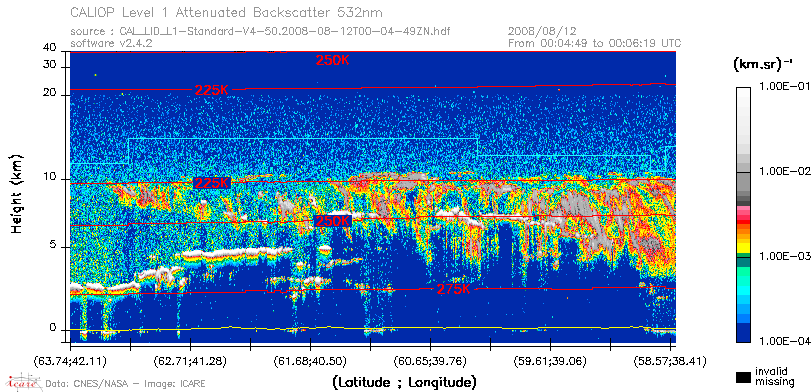Click the x-axis label '(59.61;39.06)'
811x392 pixels.
(x=550, y=361)
